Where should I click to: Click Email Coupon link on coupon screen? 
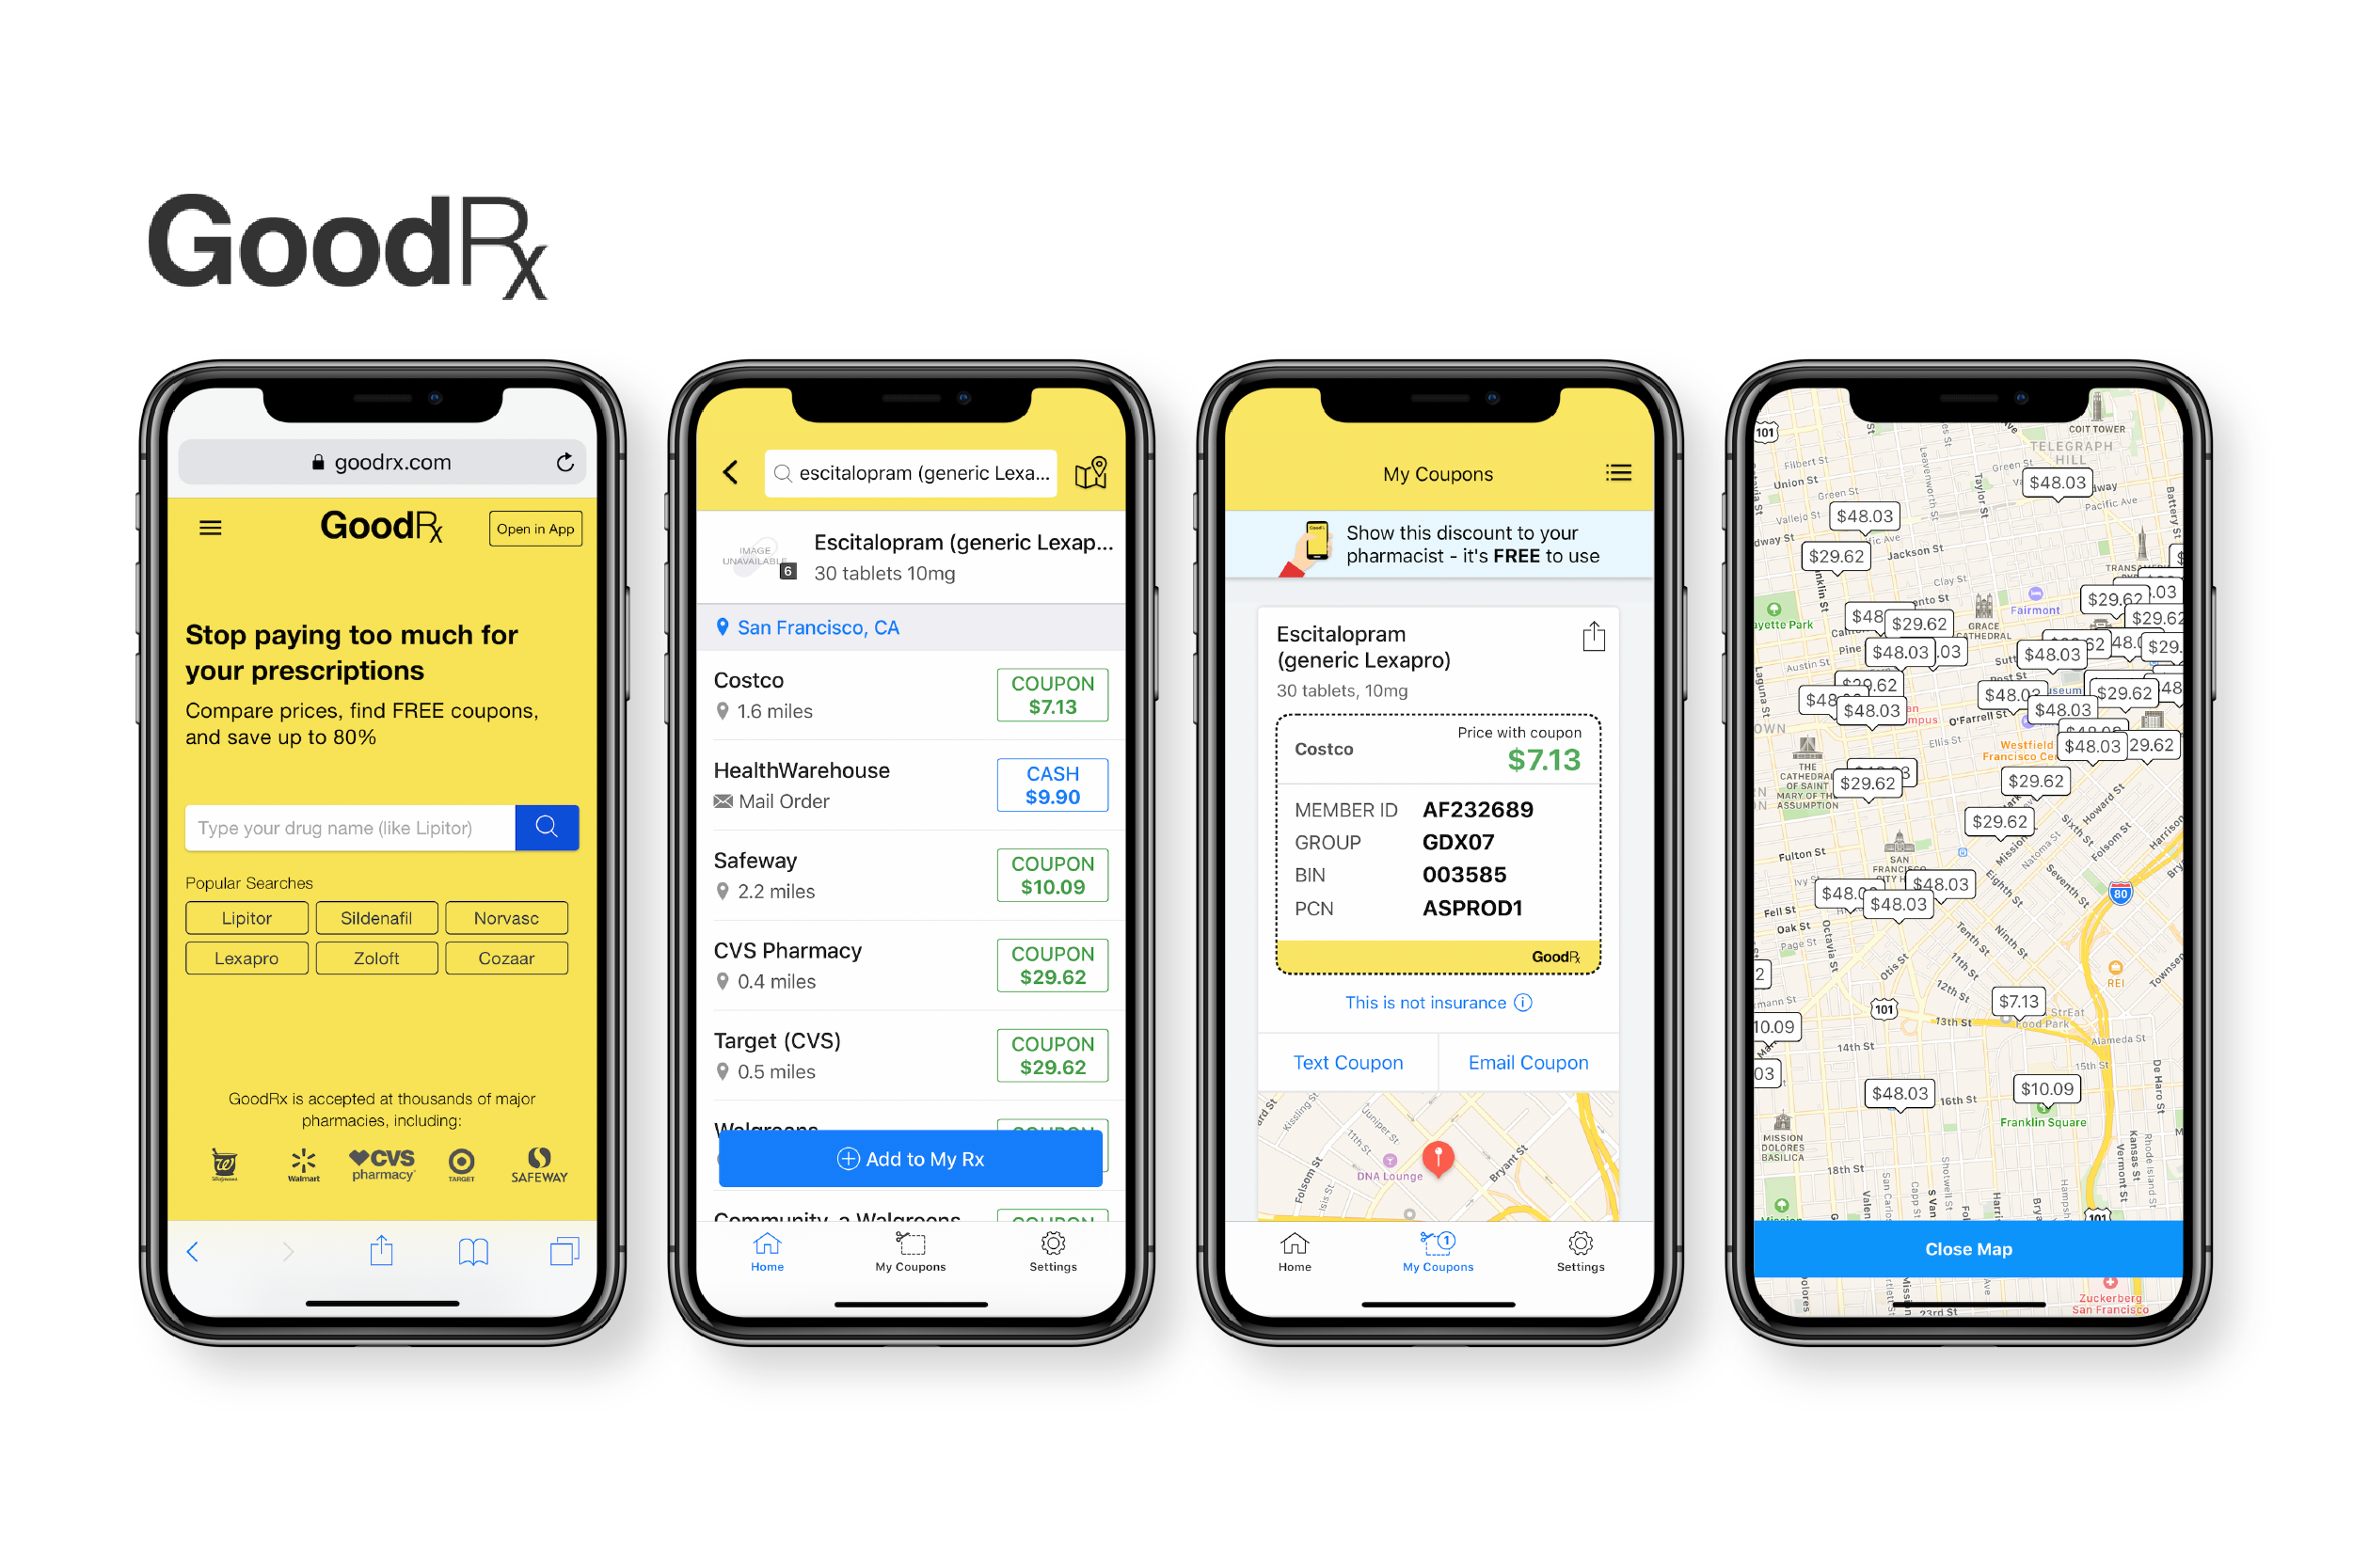[x=1524, y=1062]
